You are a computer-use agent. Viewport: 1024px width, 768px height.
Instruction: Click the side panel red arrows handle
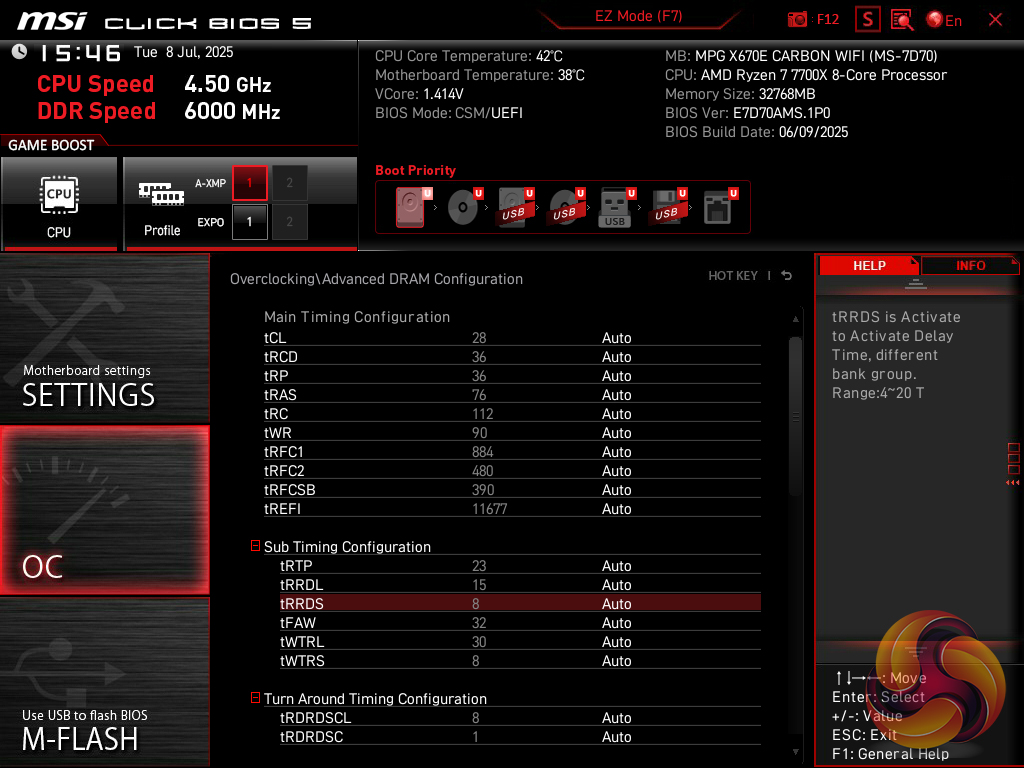1013,483
